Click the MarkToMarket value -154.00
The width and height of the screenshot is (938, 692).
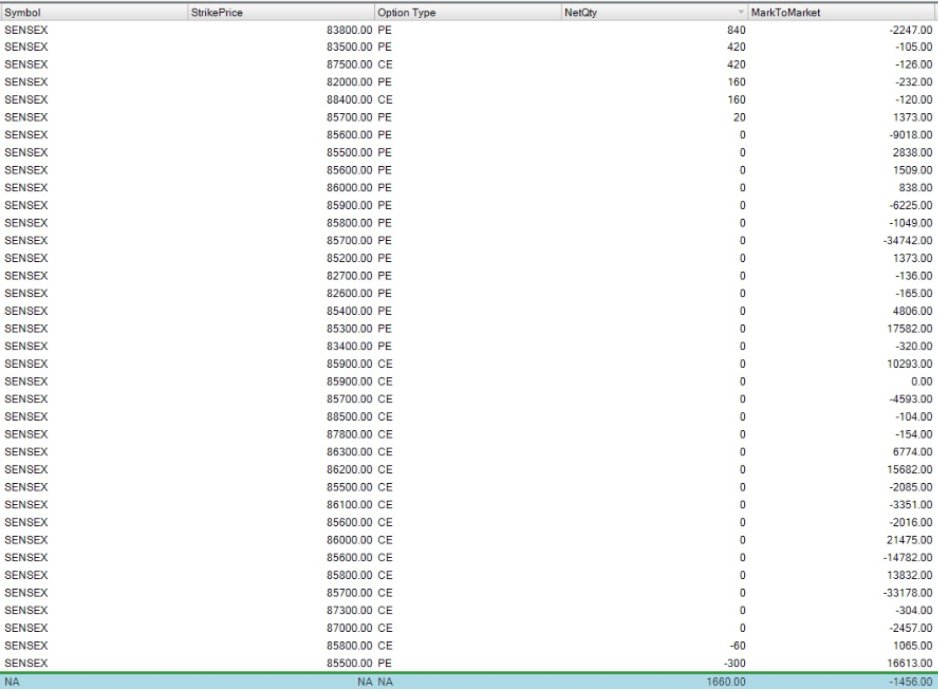(913, 435)
